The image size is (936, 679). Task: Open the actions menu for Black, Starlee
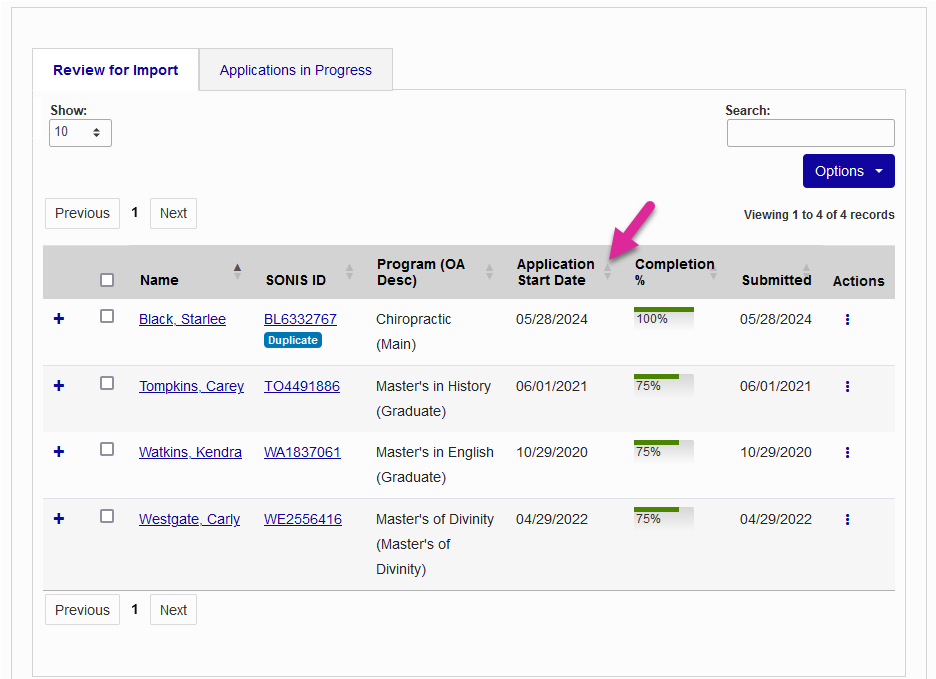tap(847, 319)
